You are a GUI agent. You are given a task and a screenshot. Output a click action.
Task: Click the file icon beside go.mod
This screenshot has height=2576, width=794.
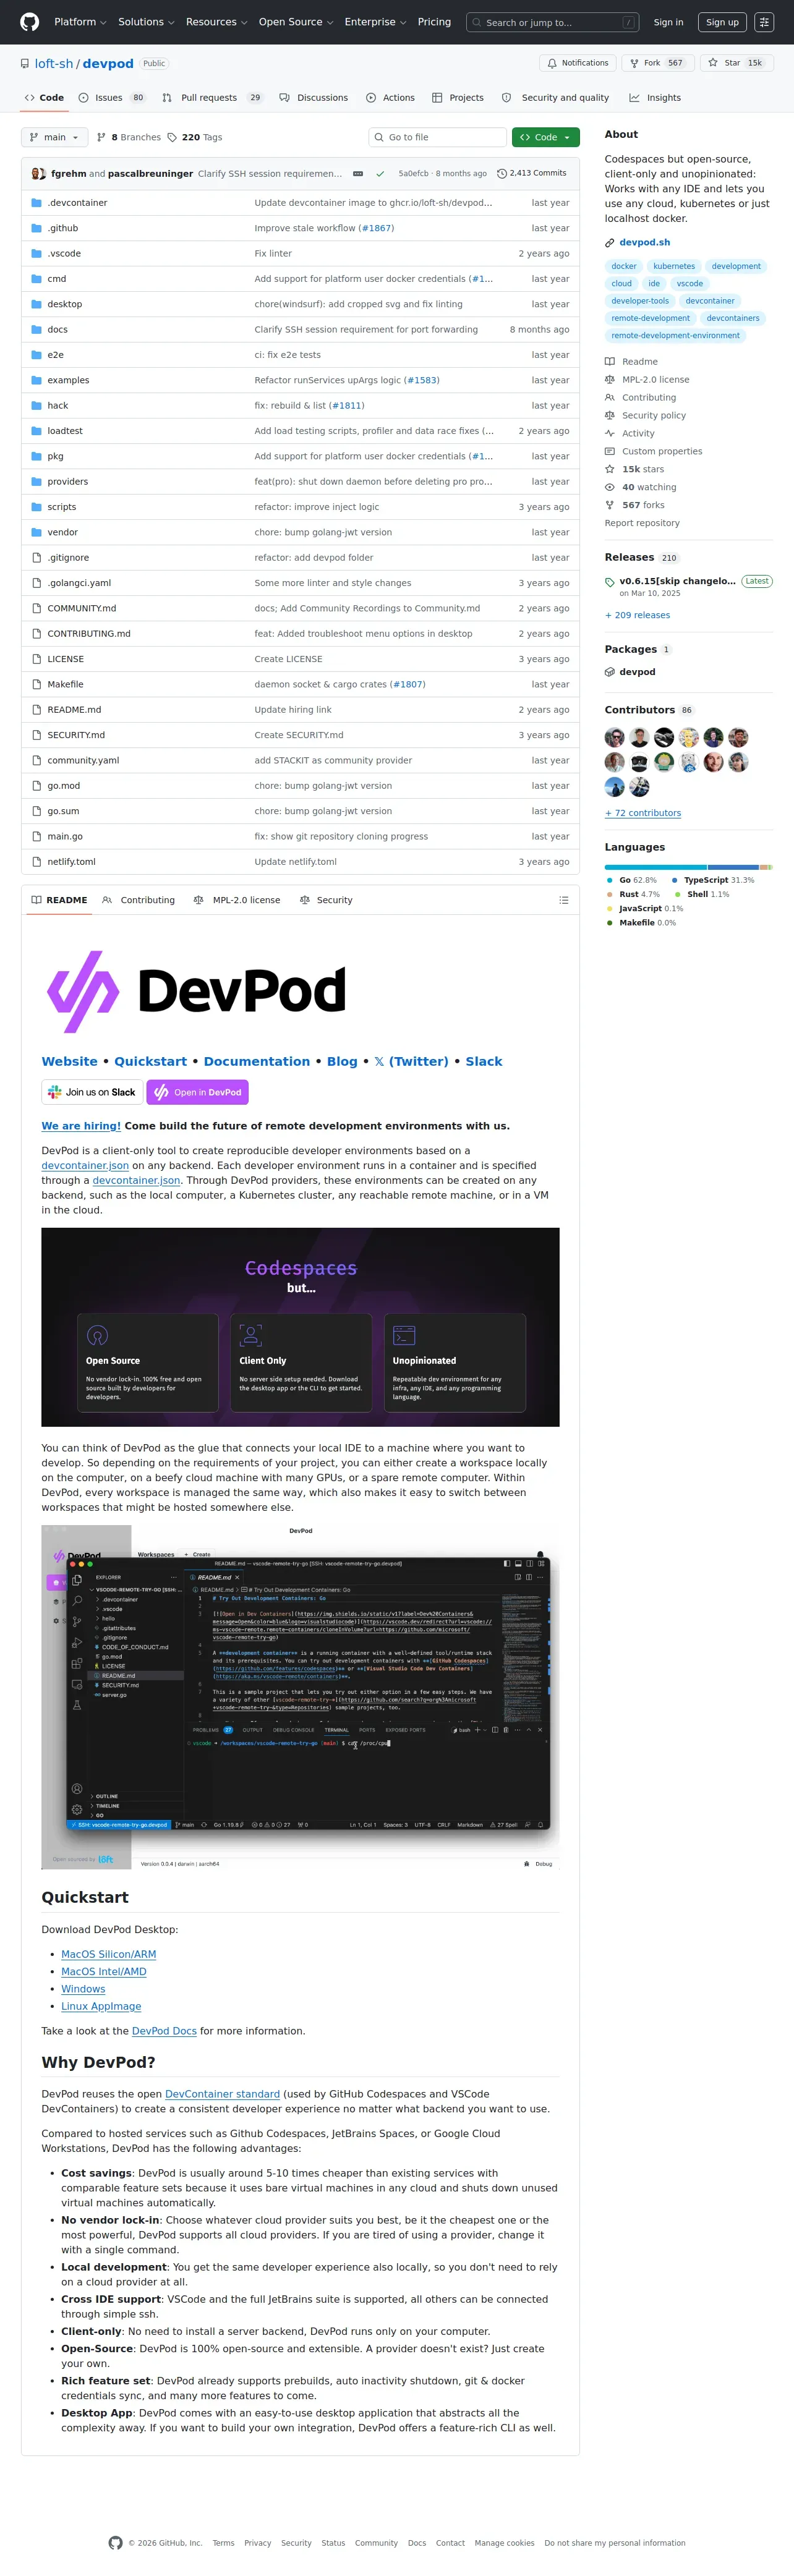[37, 785]
